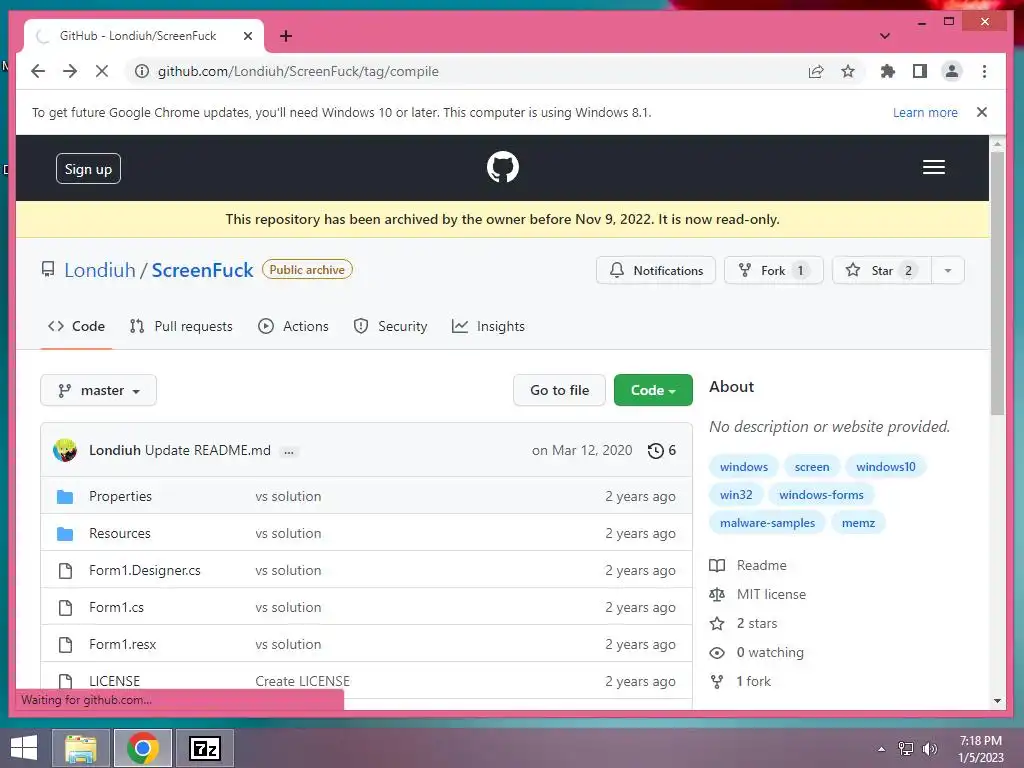View the 6 commits history
The height and width of the screenshot is (768, 1024).
point(662,451)
